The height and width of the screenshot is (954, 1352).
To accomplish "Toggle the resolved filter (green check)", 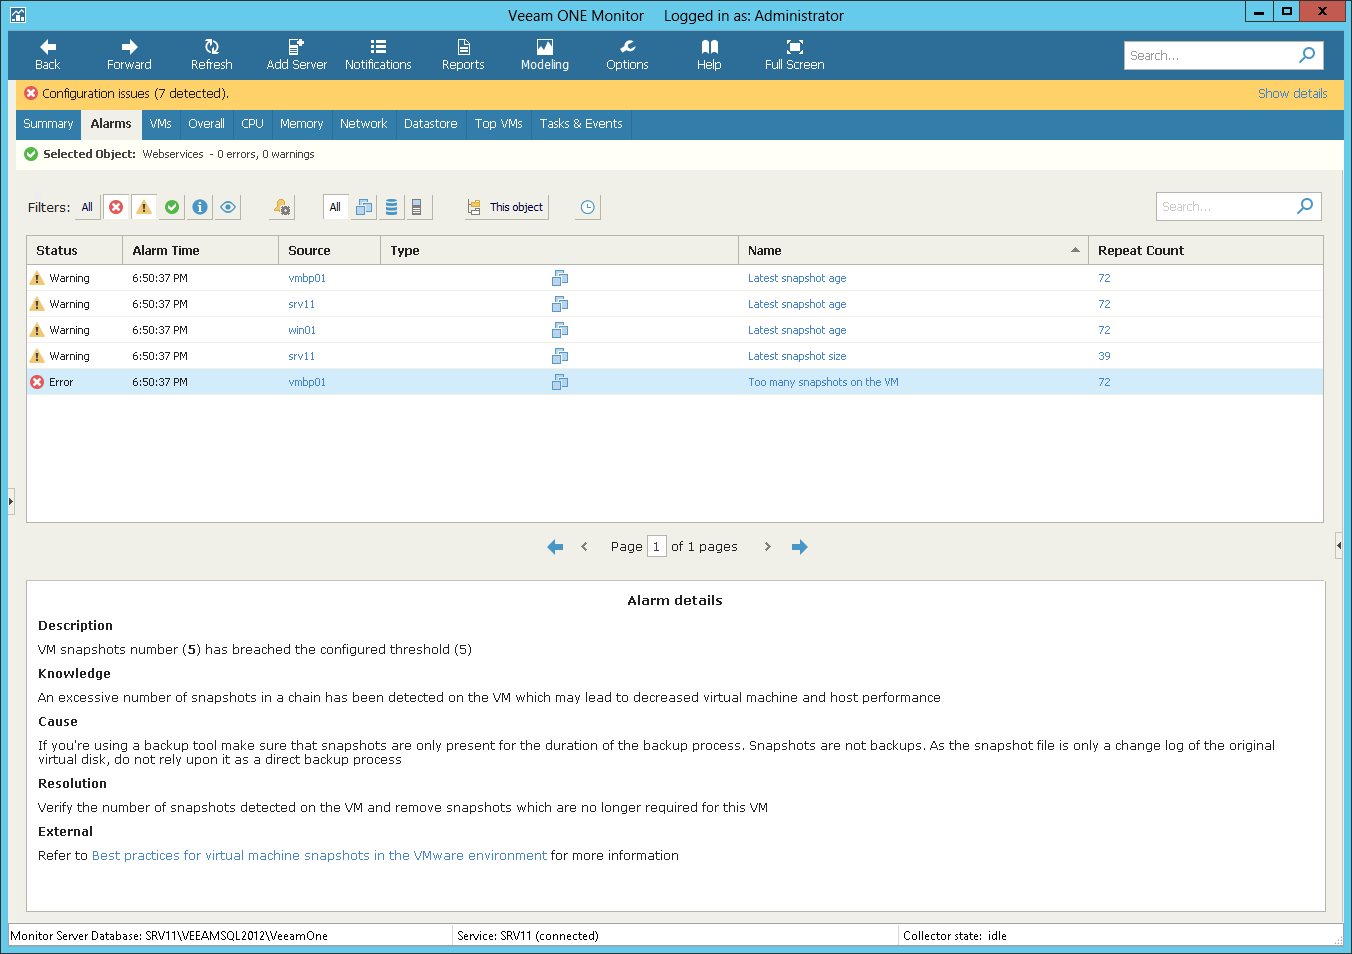I will pyautogui.click(x=172, y=207).
